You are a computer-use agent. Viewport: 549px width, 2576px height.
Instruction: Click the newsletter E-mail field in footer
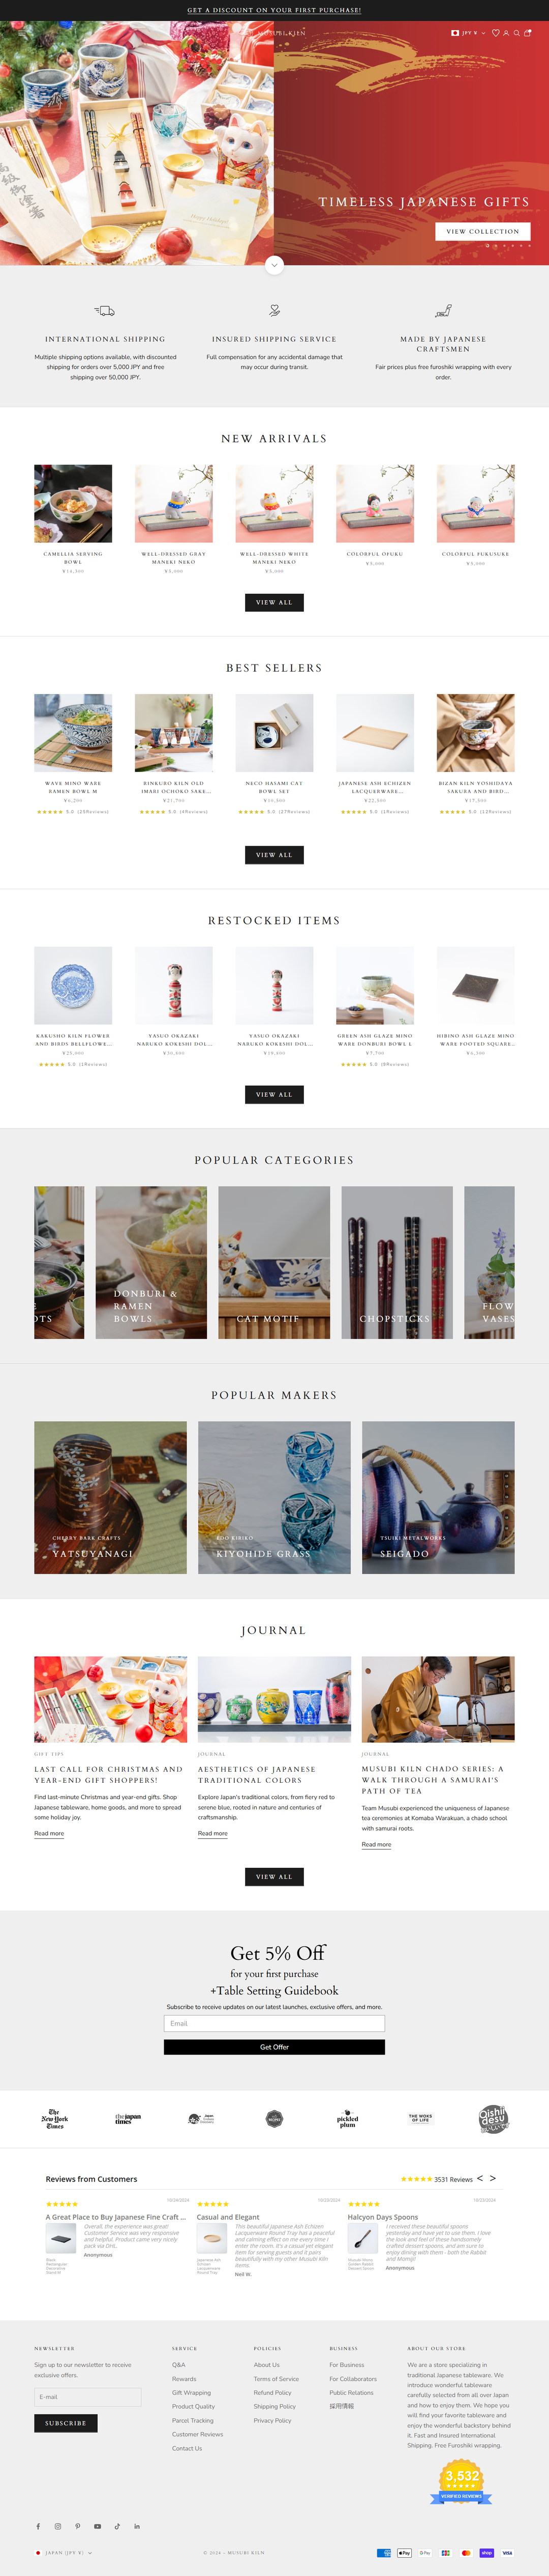pyautogui.click(x=87, y=2397)
